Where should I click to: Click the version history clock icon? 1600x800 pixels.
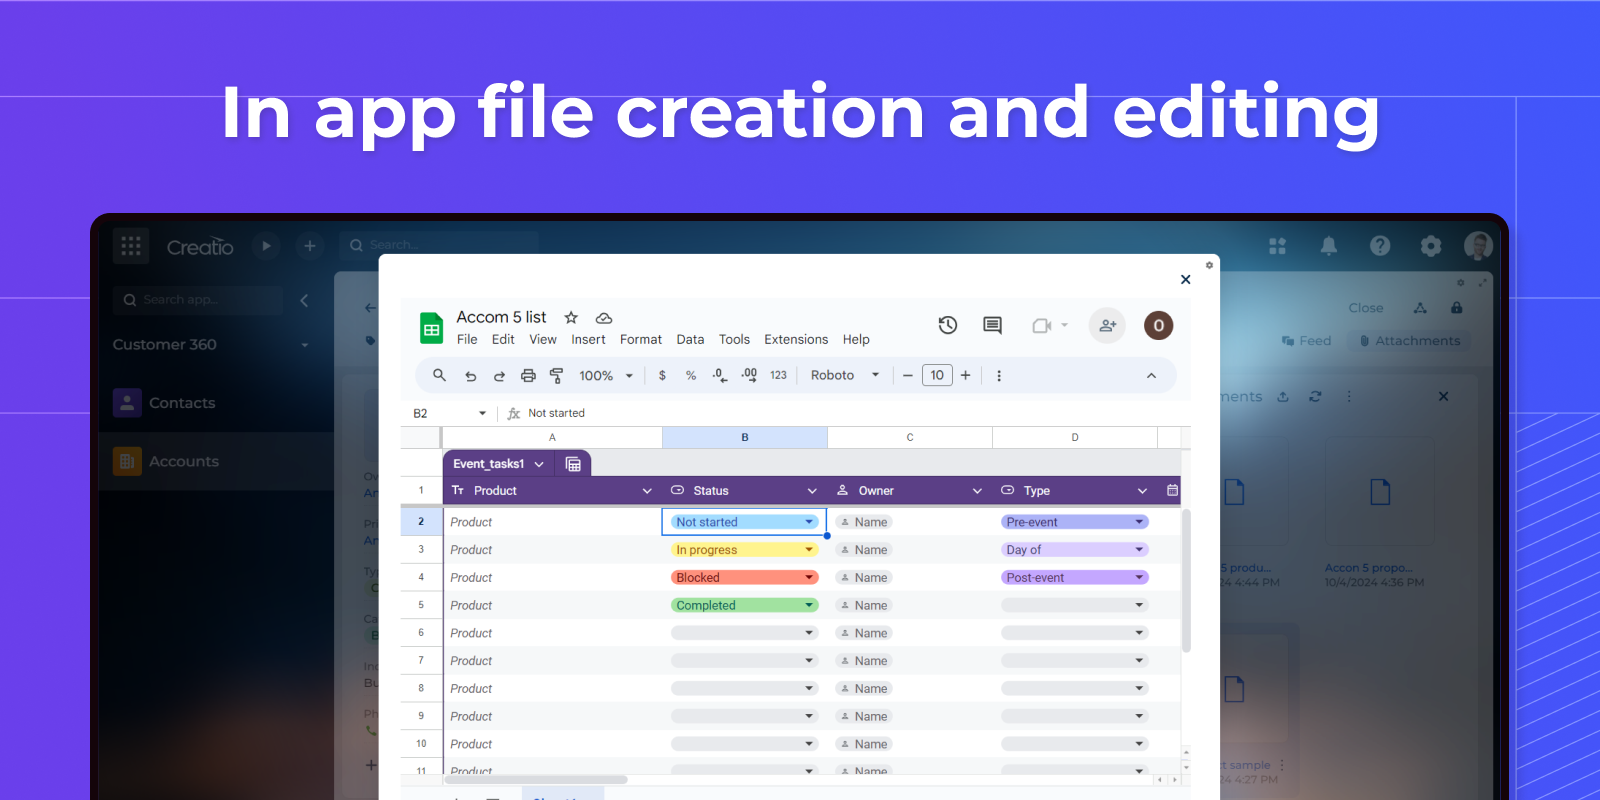(947, 325)
